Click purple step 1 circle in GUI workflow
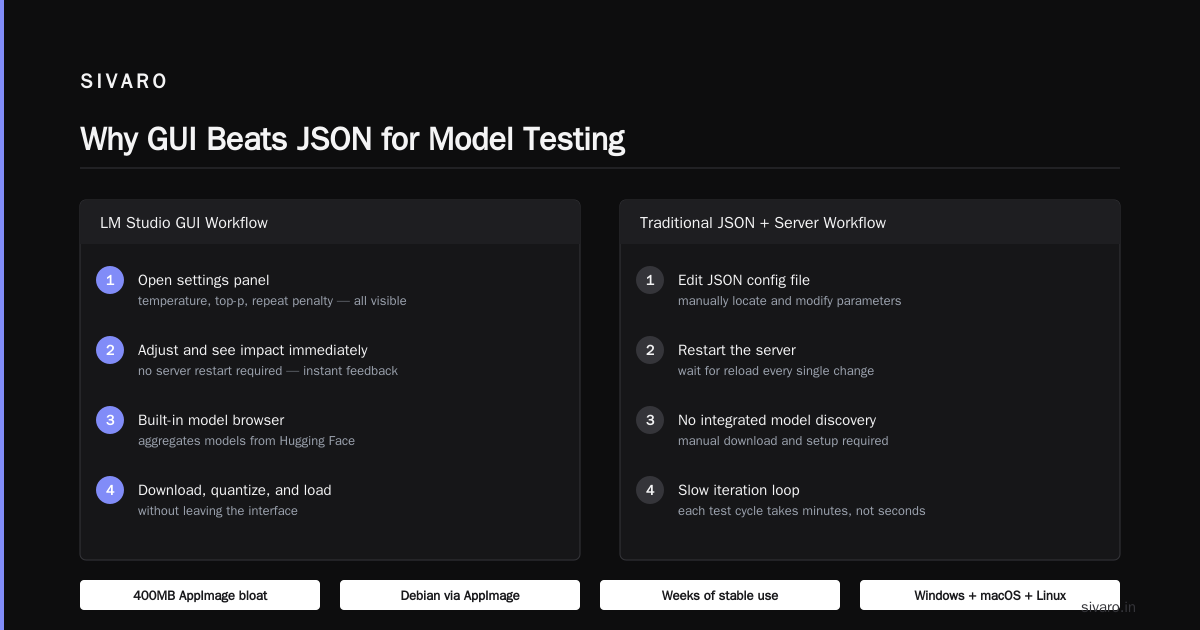 (x=110, y=280)
